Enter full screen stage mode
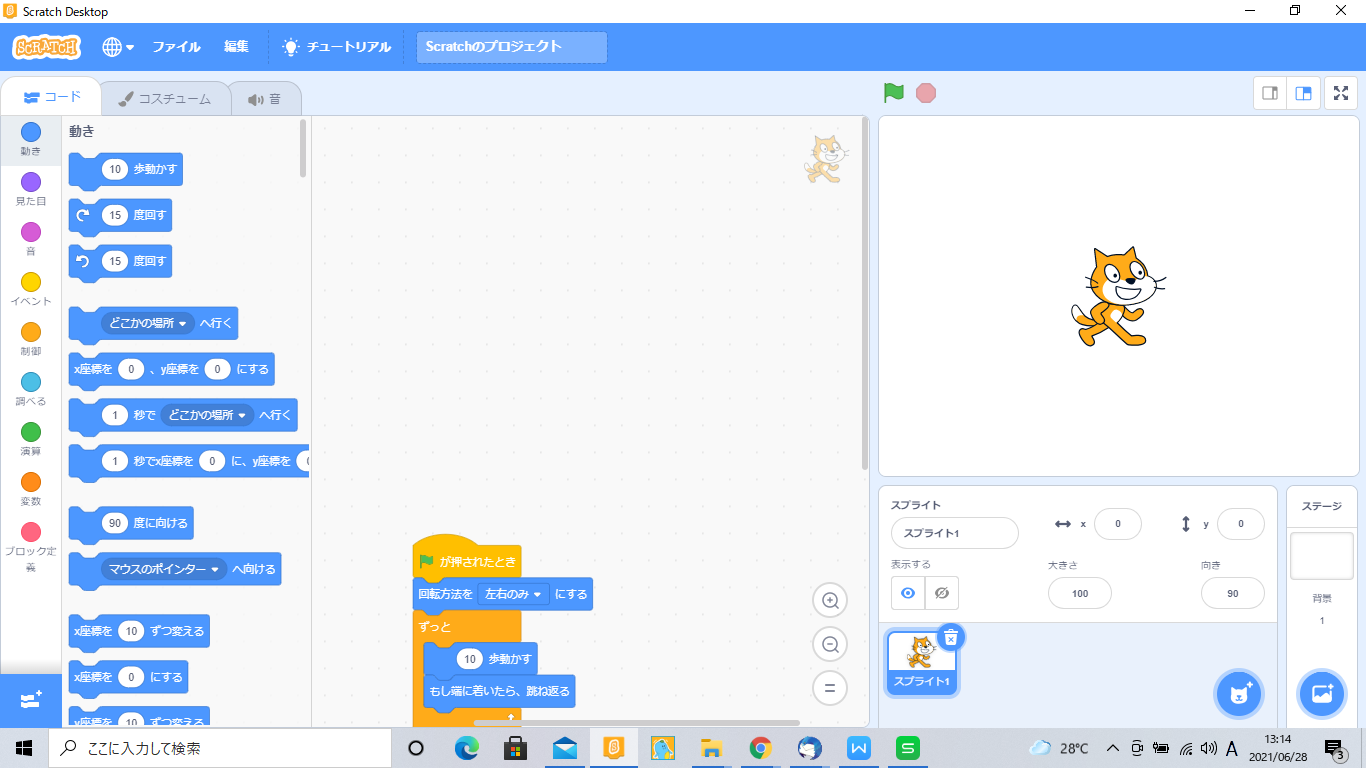 tap(1341, 93)
